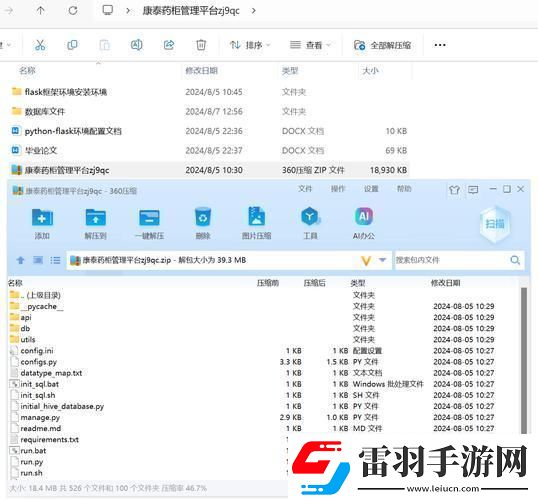Click the up-level arrow in 360压缩 path bar

(x=21, y=260)
